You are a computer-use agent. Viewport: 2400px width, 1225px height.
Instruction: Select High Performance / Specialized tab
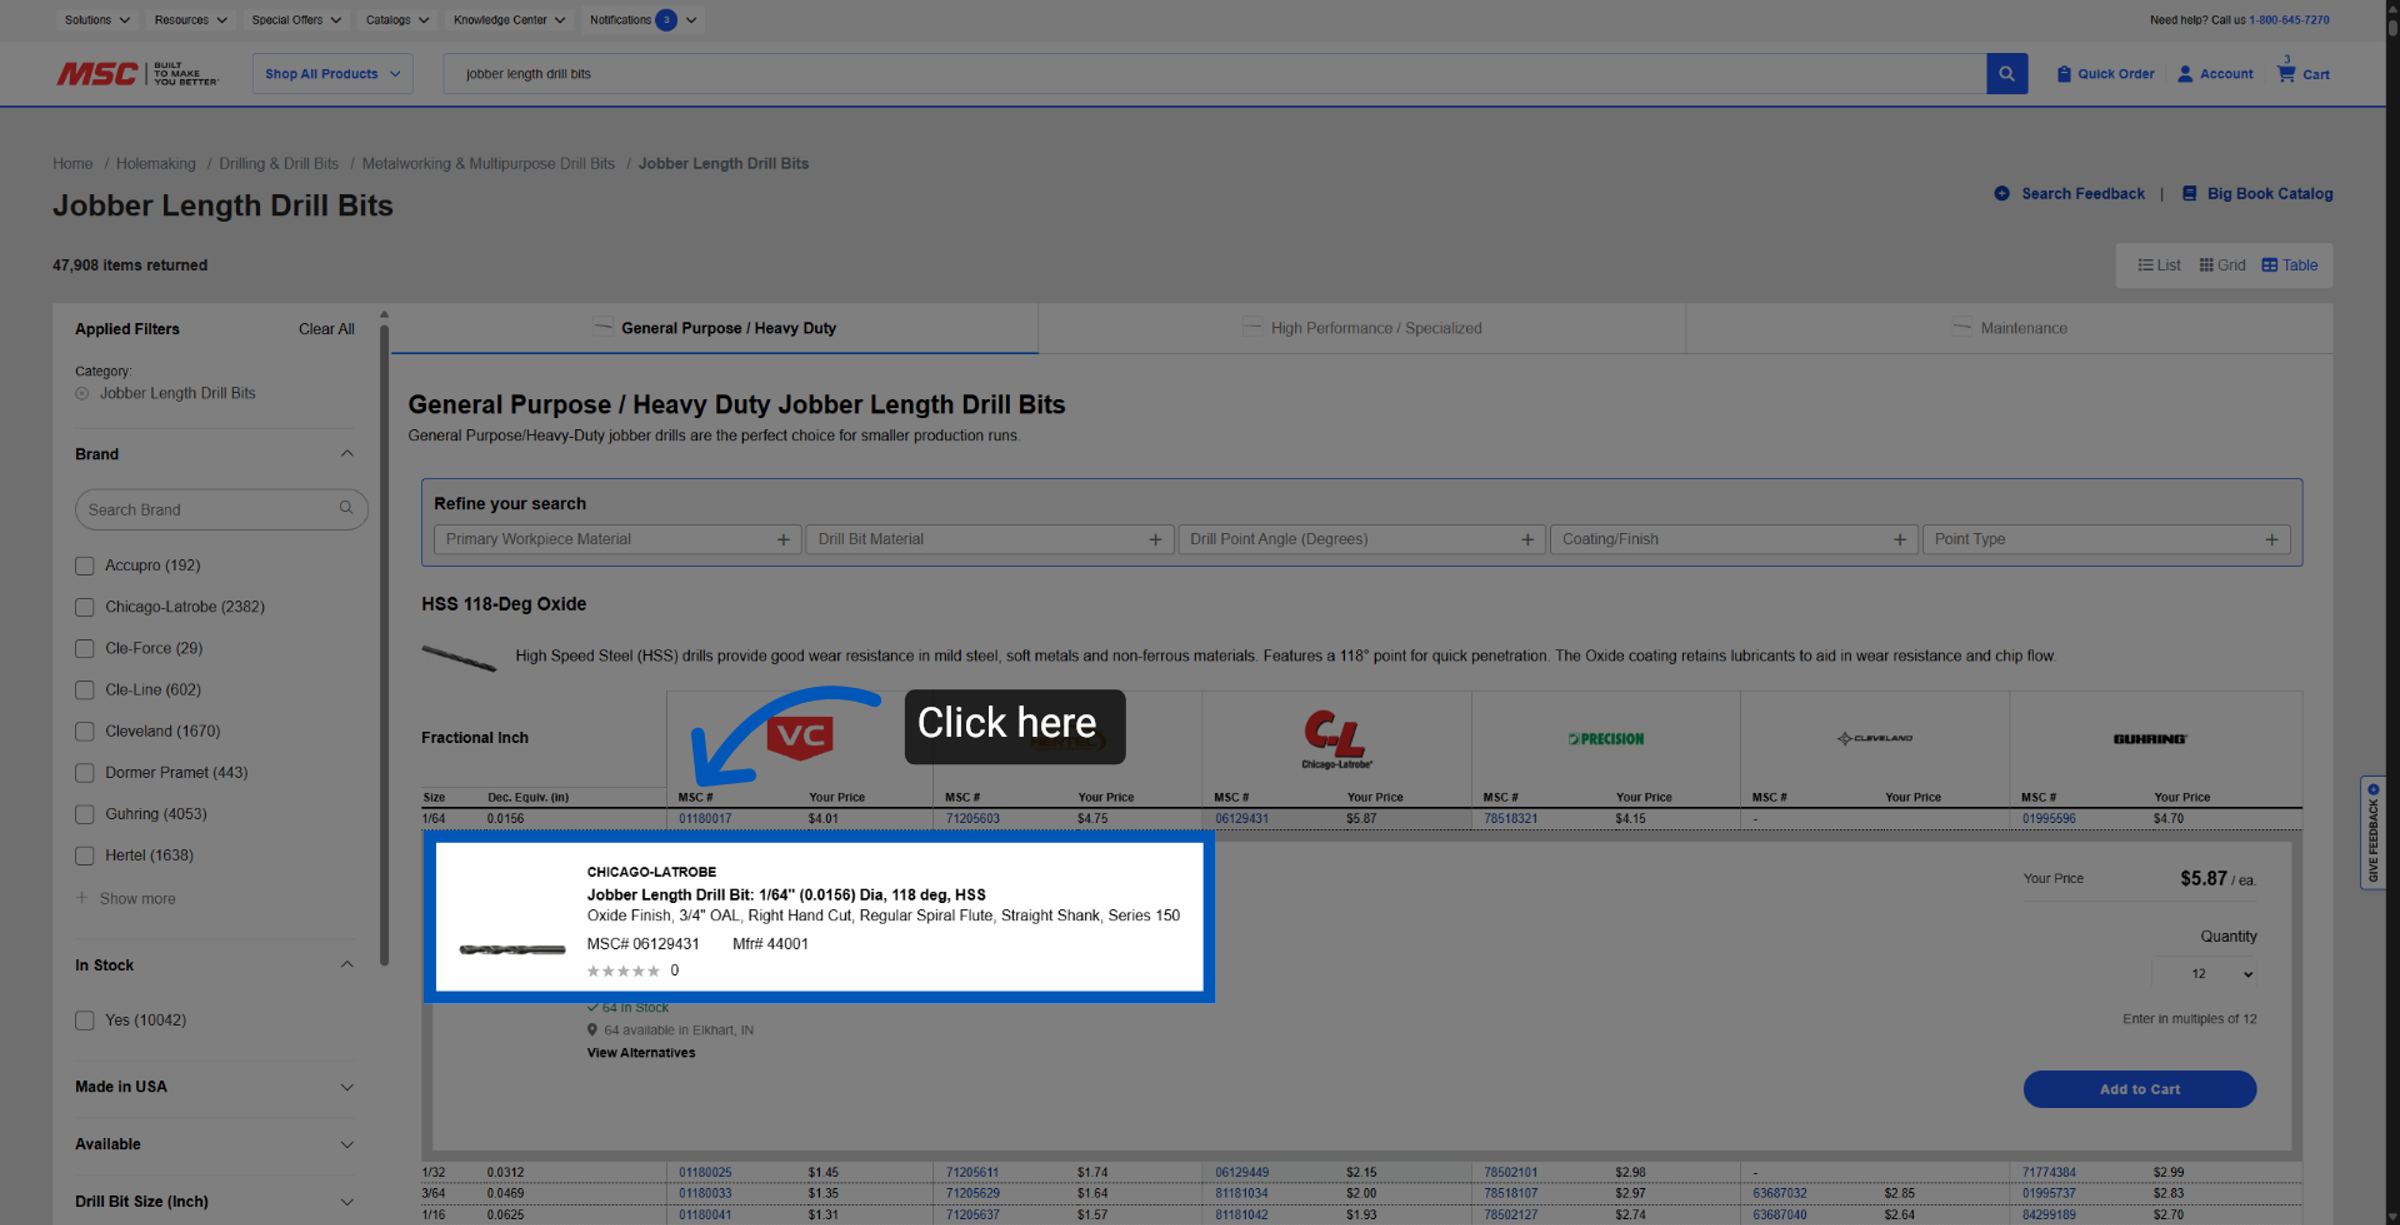(x=1362, y=328)
